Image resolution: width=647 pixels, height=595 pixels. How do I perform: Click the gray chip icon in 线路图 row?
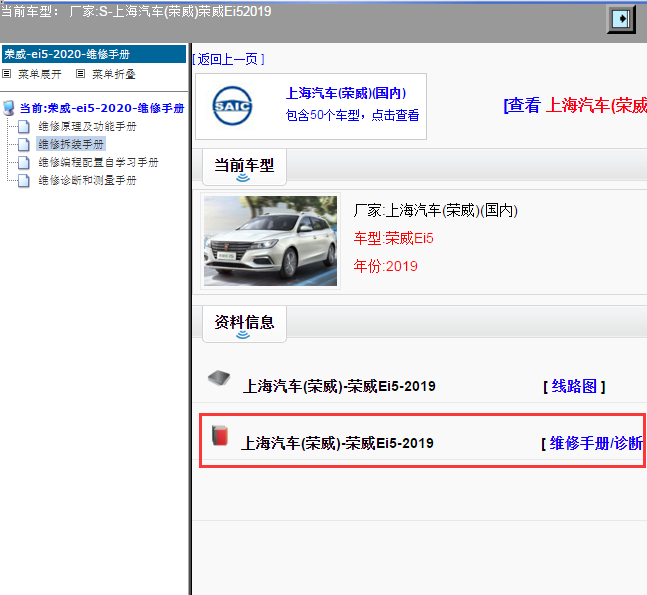(219, 378)
